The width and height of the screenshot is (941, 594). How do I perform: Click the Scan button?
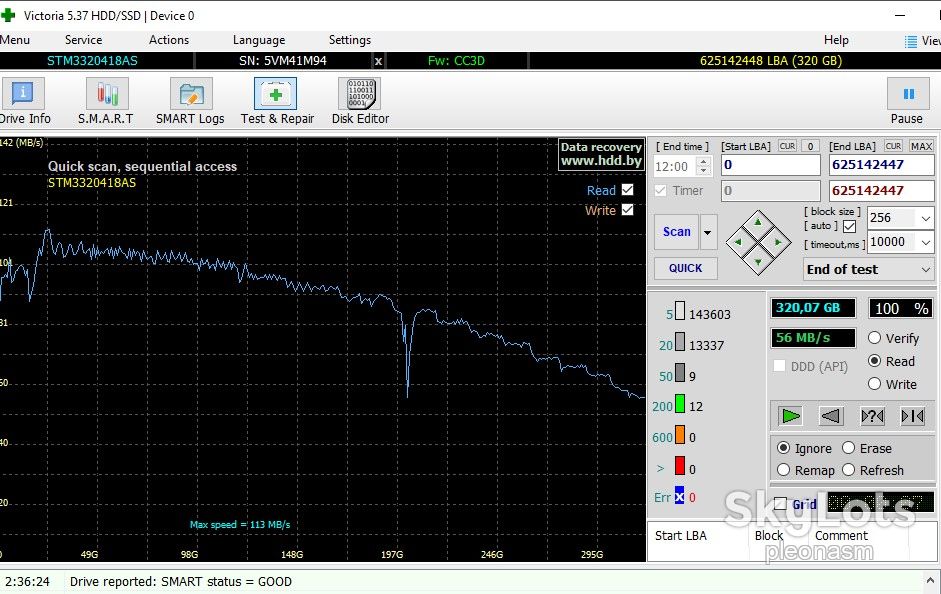pyautogui.click(x=676, y=232)
